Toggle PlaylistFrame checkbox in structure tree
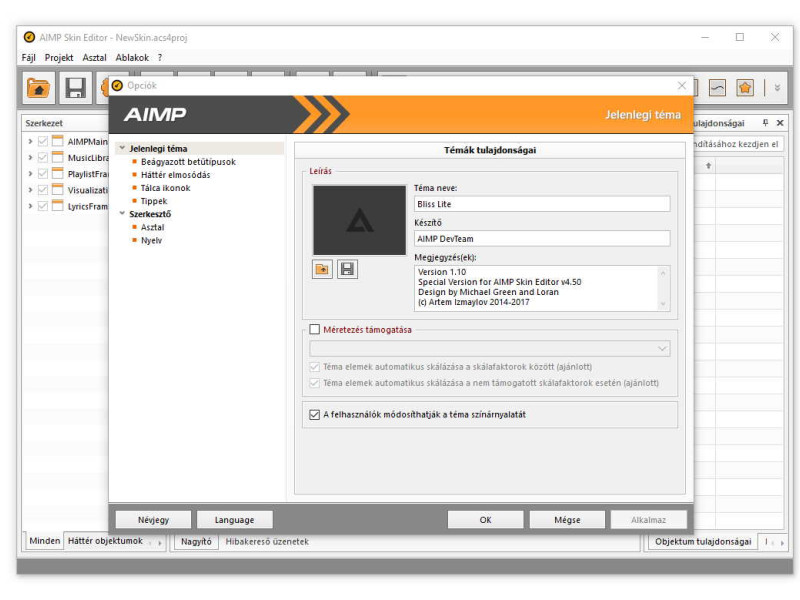 [43, 174]
